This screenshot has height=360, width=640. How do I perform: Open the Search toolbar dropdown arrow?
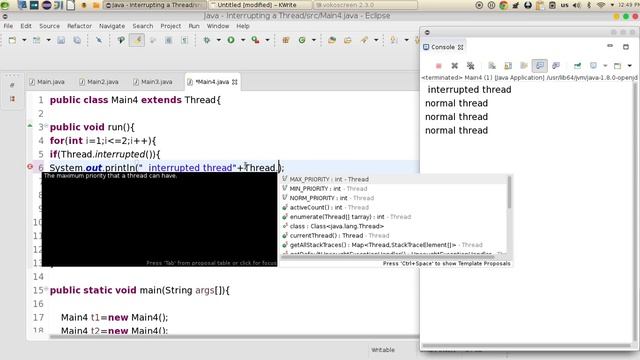376,40
